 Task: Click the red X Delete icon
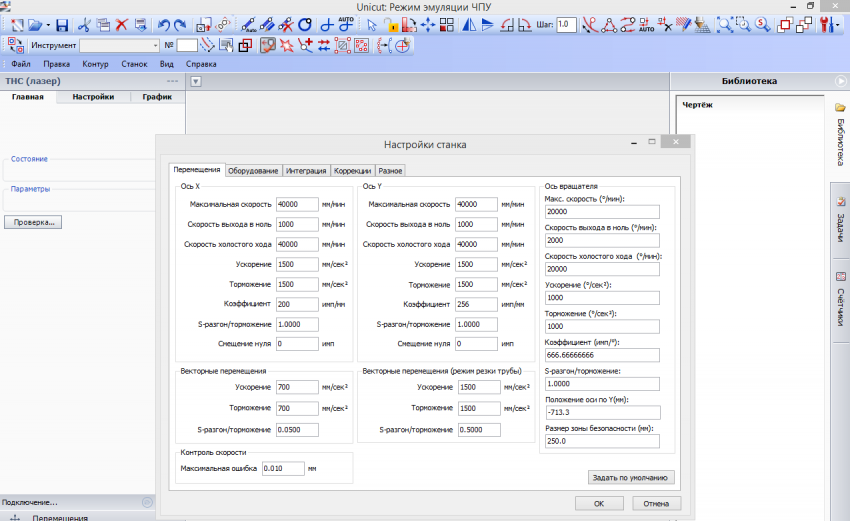point(122,25)
